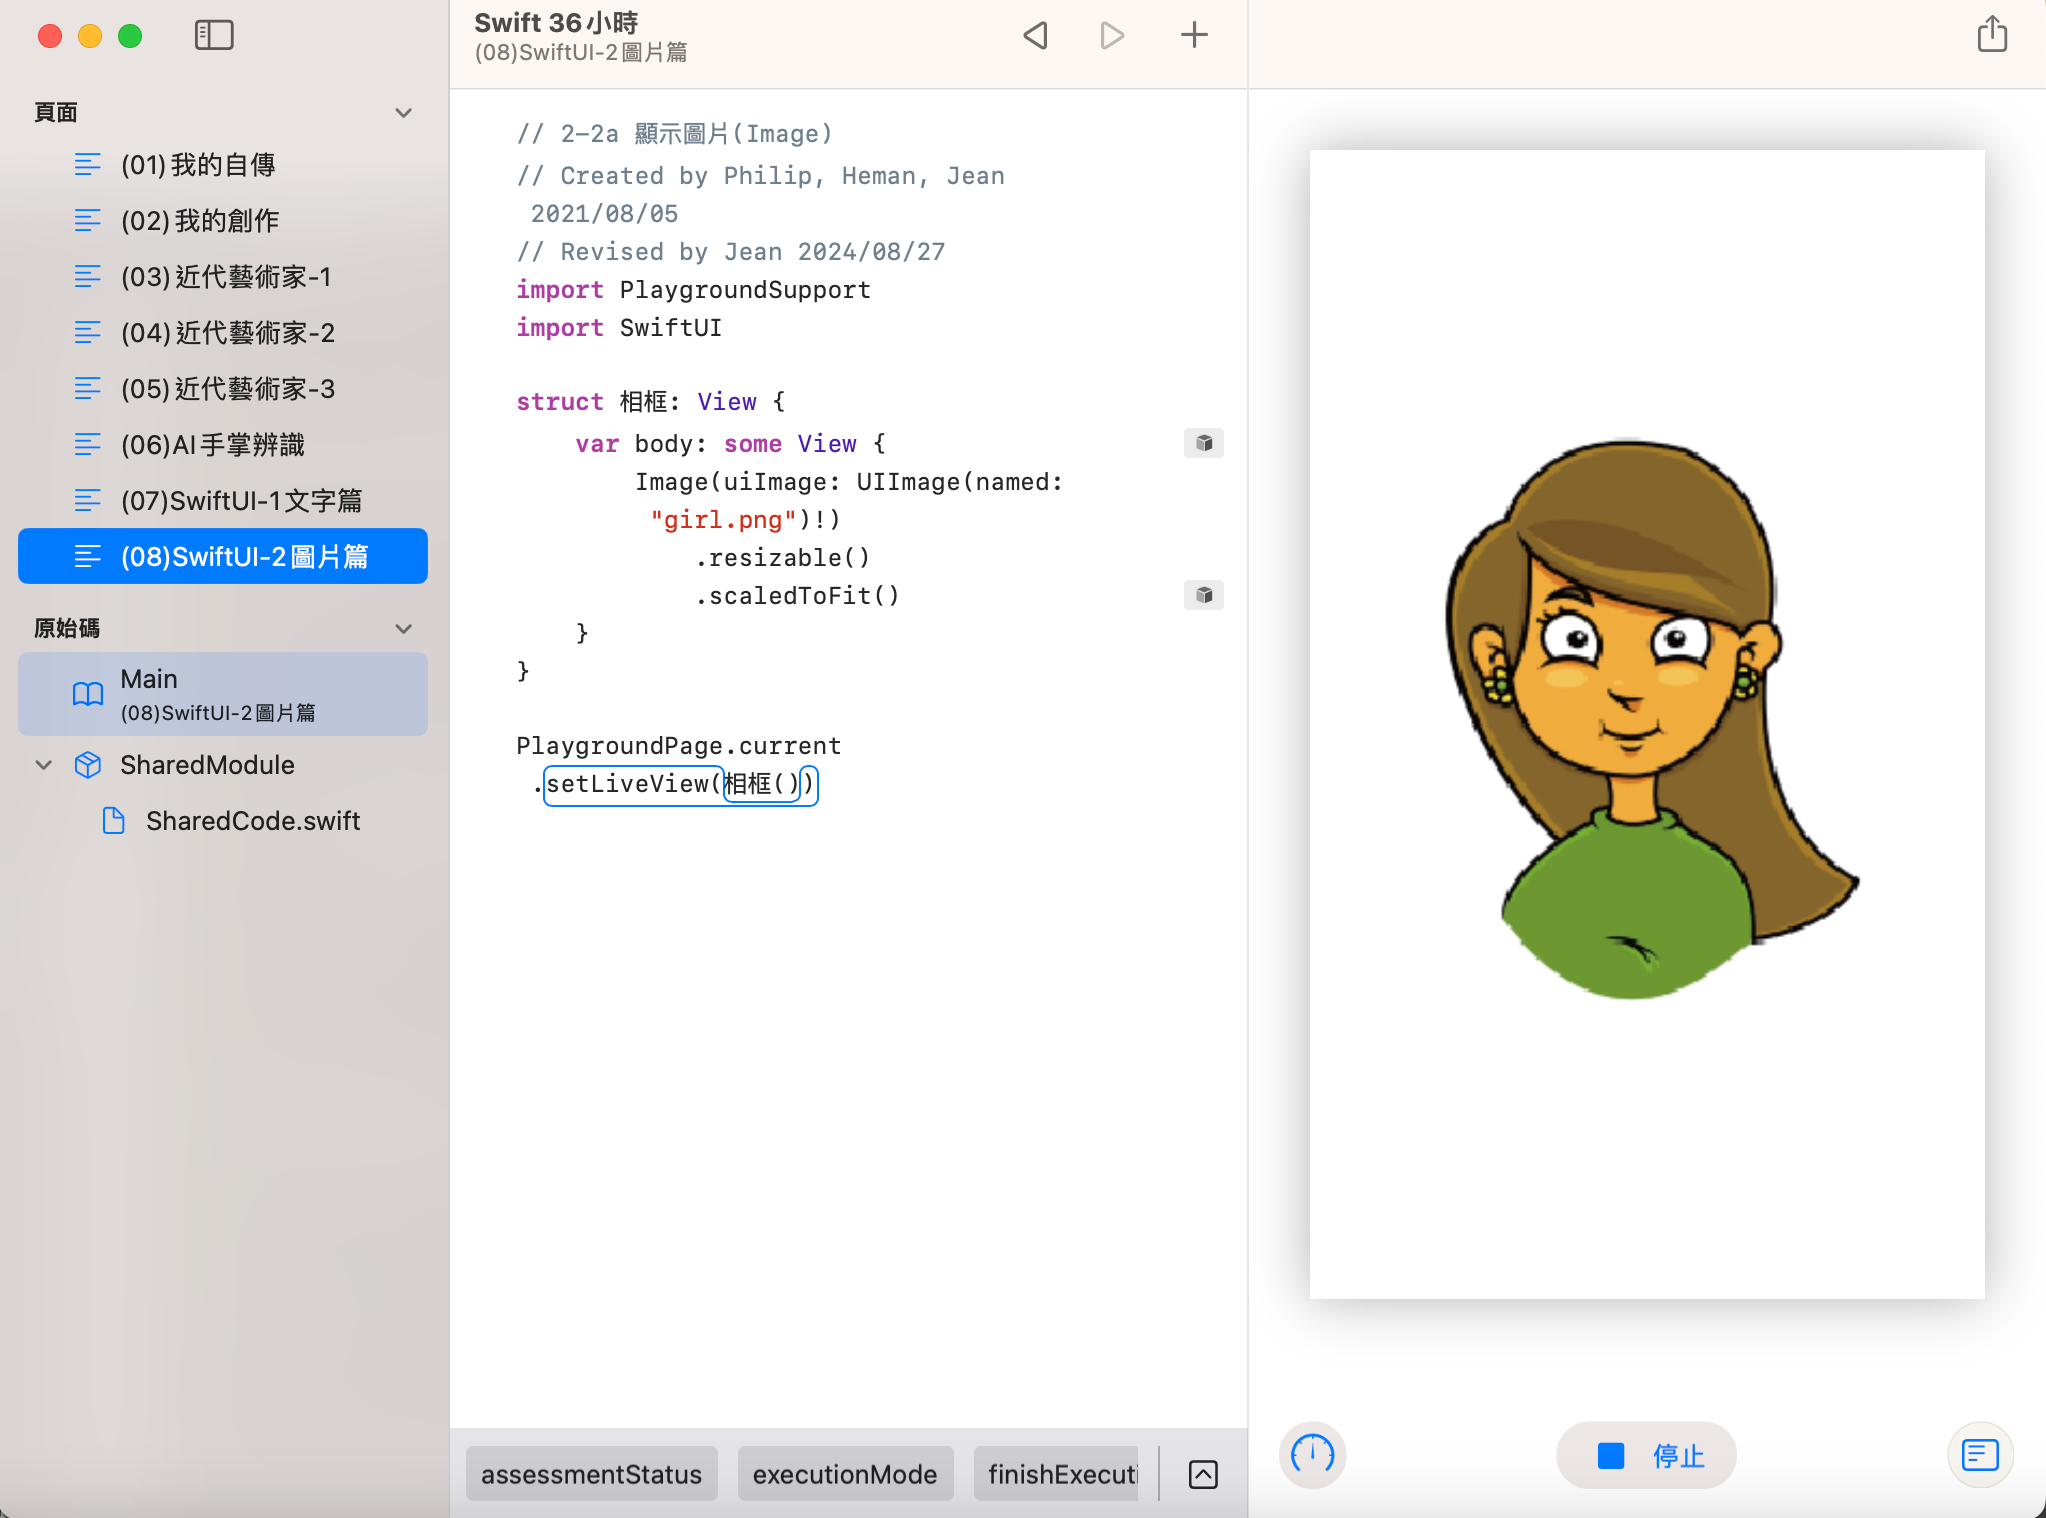Viewport: 2046px width, 1518px height.
Task: Open the share button in toolbar
Action: [x=1991, y=34]
